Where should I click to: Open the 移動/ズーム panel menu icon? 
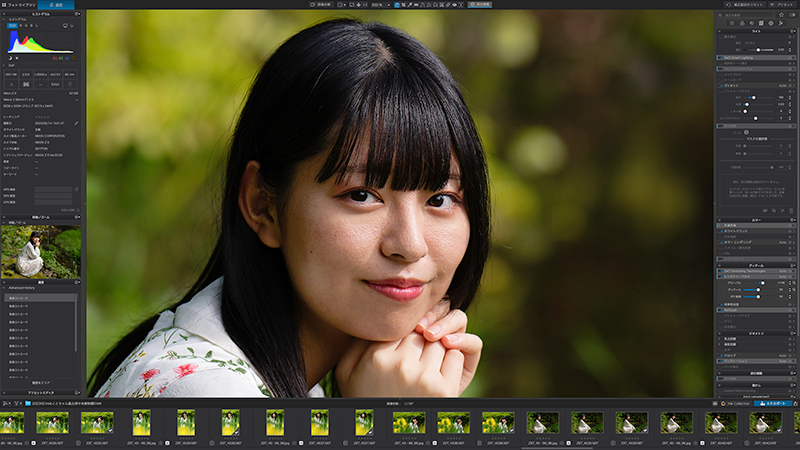click(x=78, y=217)
